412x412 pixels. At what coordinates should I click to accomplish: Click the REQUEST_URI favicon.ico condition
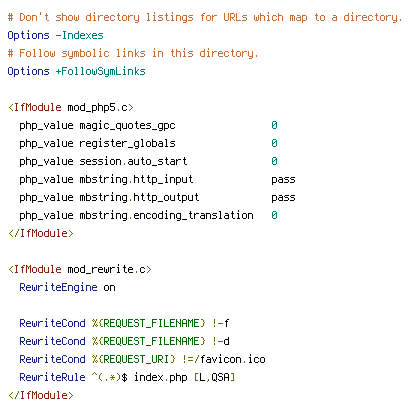[142, 359]
